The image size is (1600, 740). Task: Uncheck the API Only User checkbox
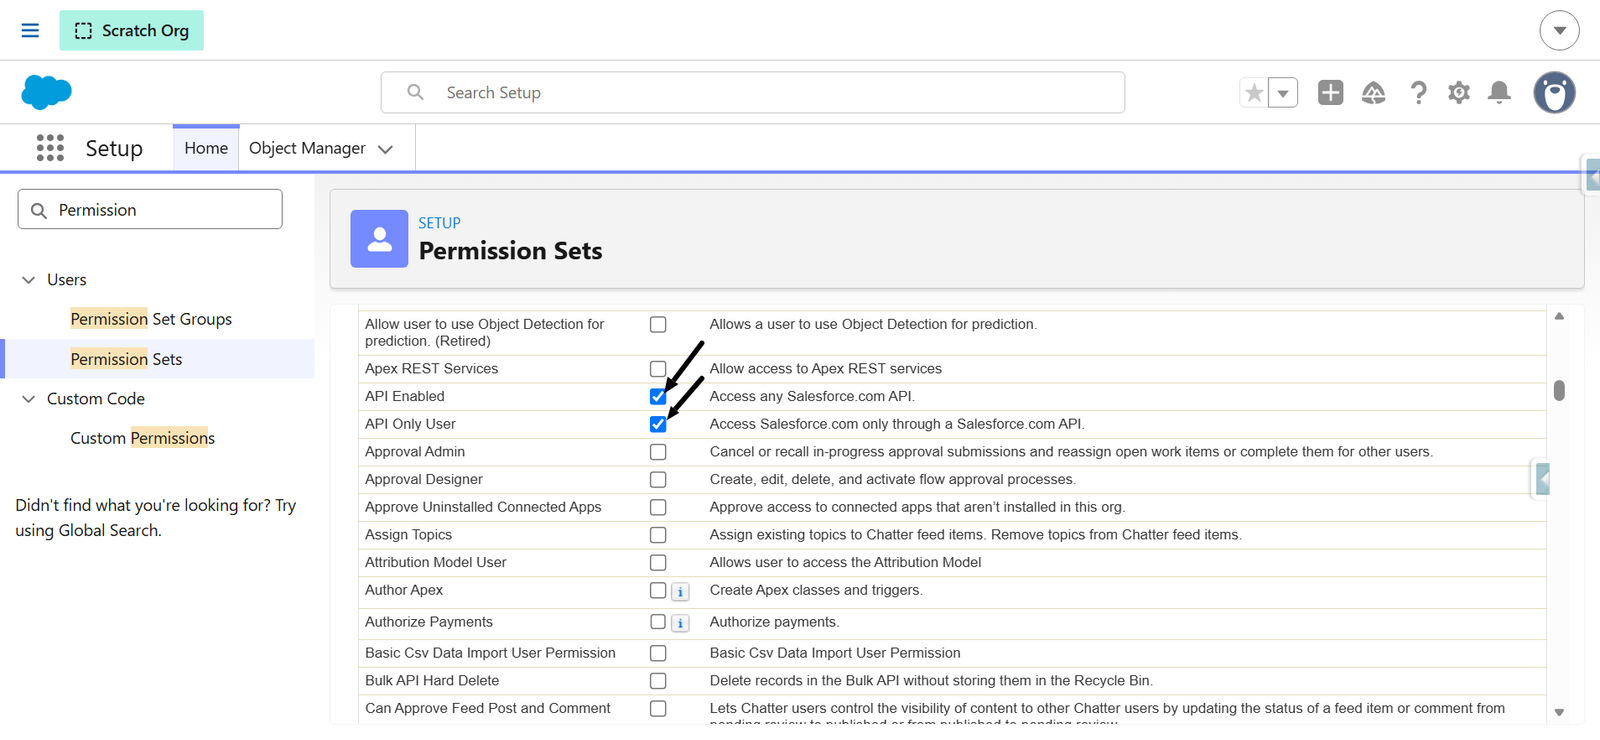pyautogui.click(x=658, y=424)
